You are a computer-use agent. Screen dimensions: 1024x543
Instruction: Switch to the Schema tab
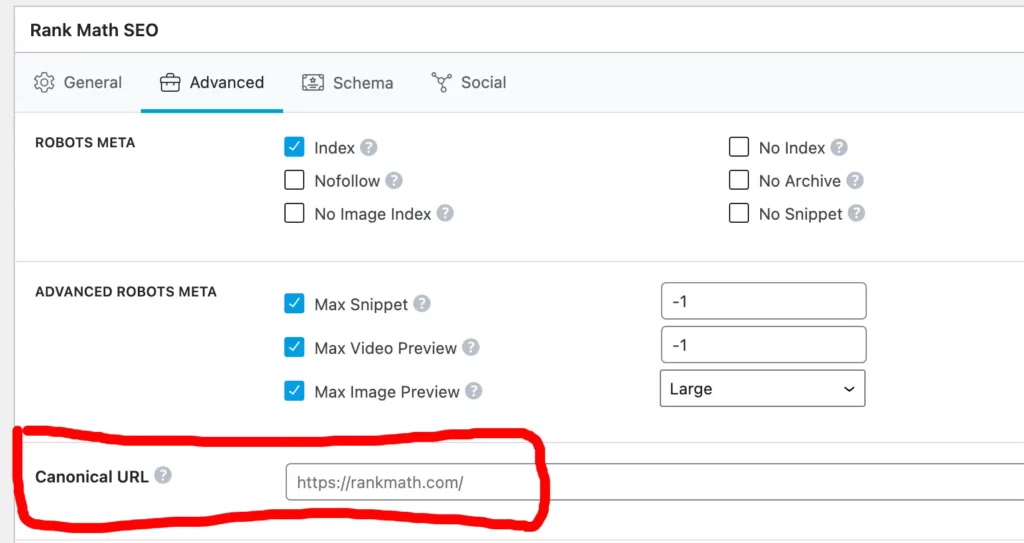(347, 83)
